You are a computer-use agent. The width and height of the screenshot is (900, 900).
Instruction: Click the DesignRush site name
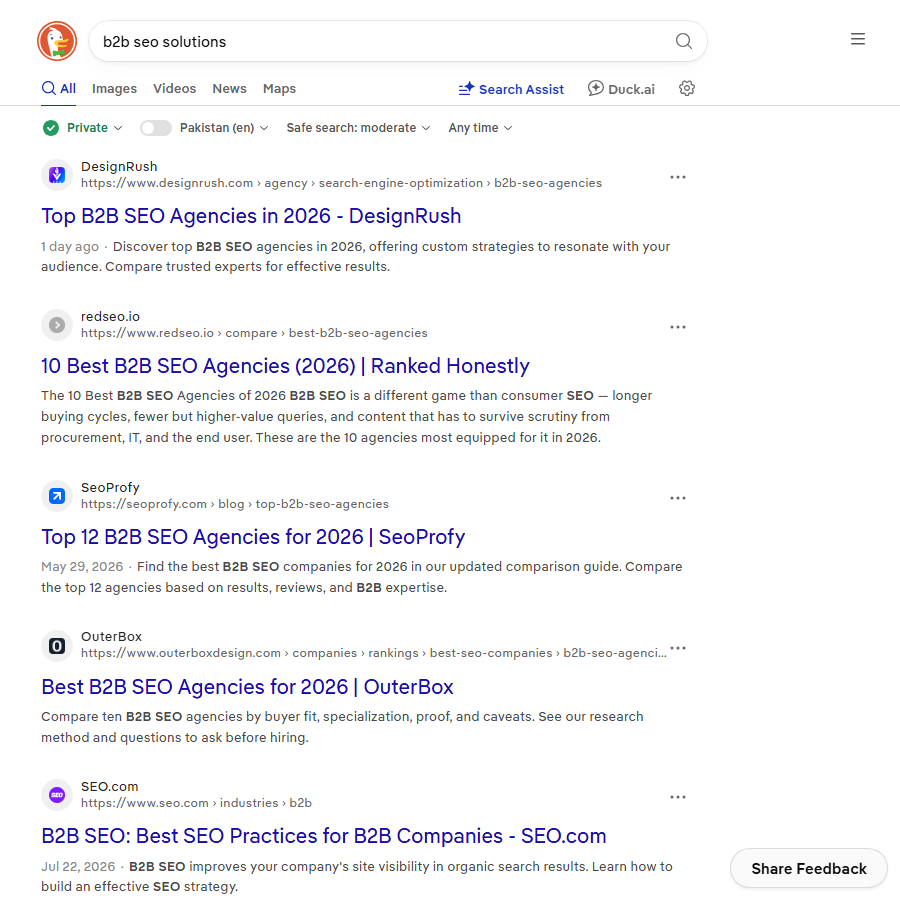tap(119, 166)
